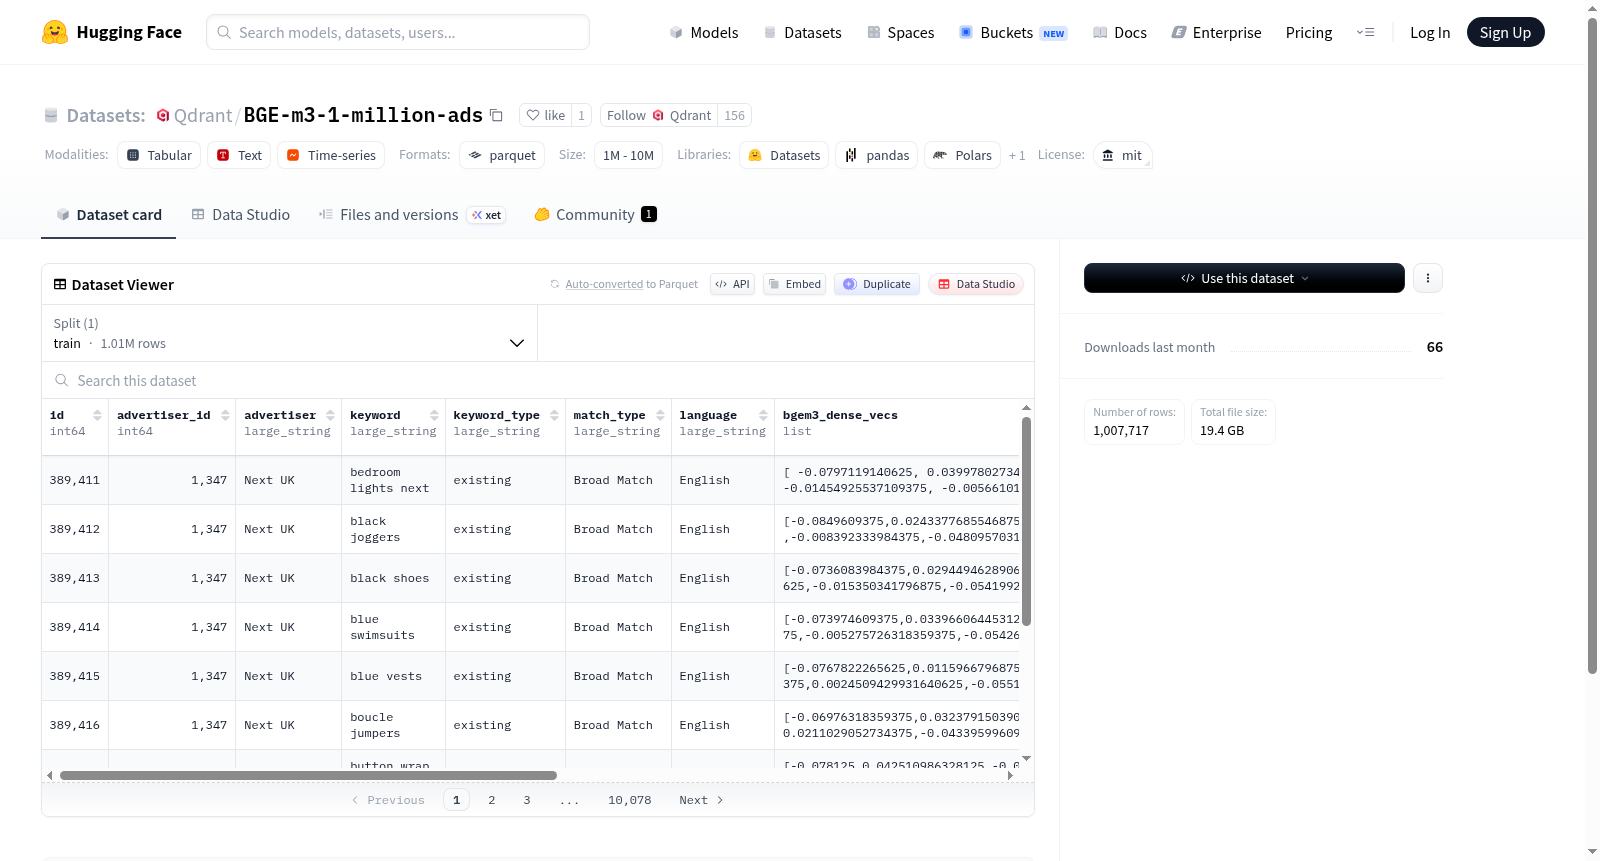Viewport: 1600px width, 861px height.
Task: Jump to last page 10,078
Action: pos(629,800)
